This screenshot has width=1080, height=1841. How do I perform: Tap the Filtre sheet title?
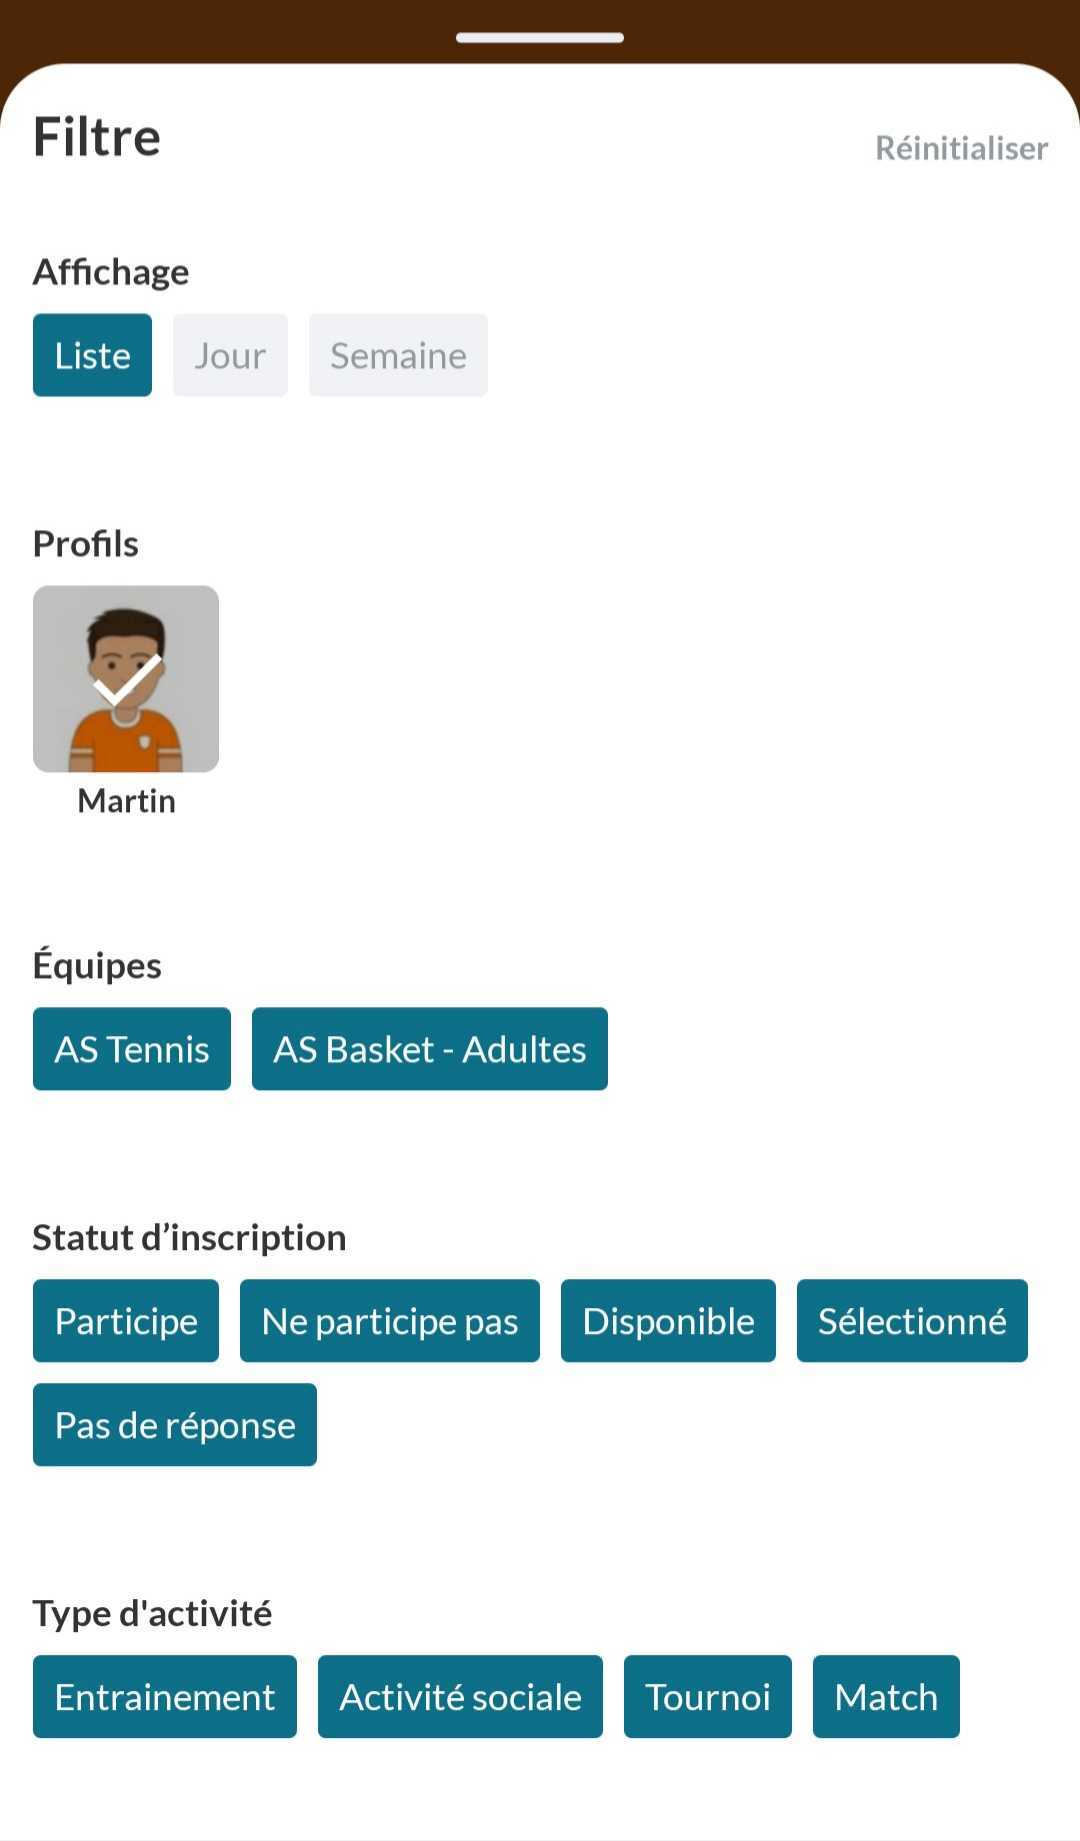pyautogui.click(x=97, y=137)
